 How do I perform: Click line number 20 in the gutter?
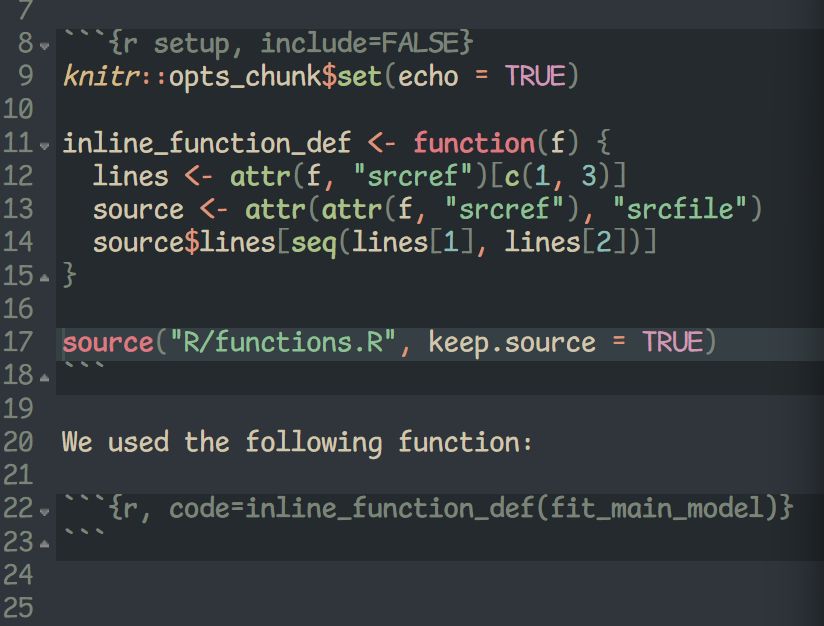tap(18, 442)
